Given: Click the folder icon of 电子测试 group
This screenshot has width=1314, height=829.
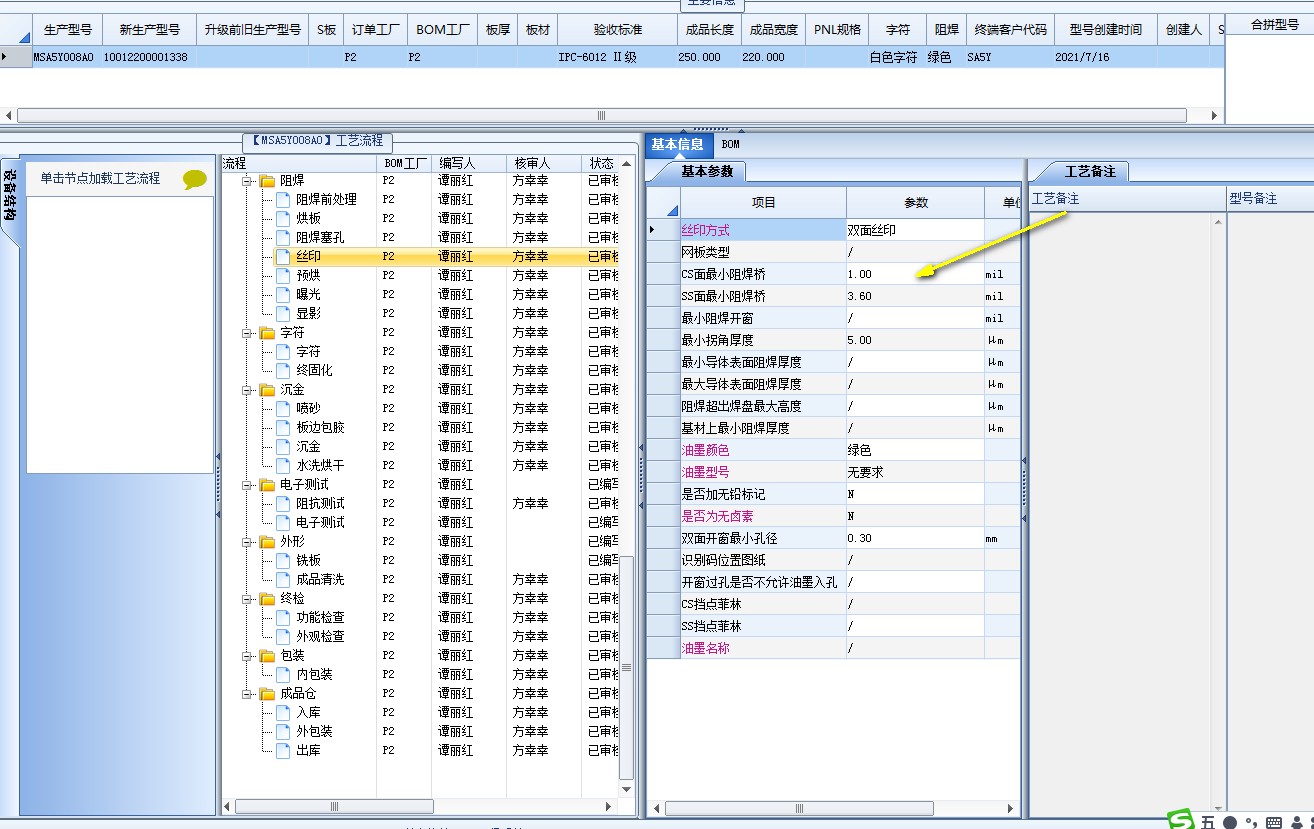Looking at the screenshot, I should 267,485.
